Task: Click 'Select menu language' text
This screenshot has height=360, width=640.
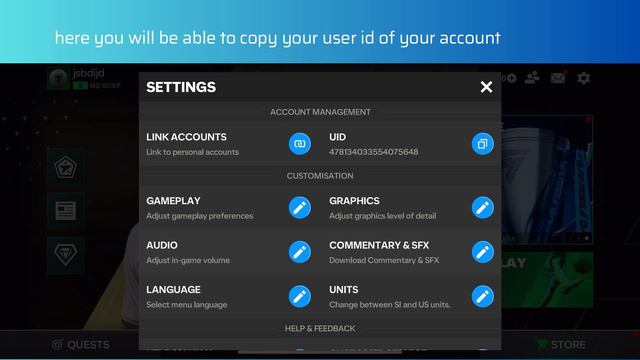Action: (187, 304)
